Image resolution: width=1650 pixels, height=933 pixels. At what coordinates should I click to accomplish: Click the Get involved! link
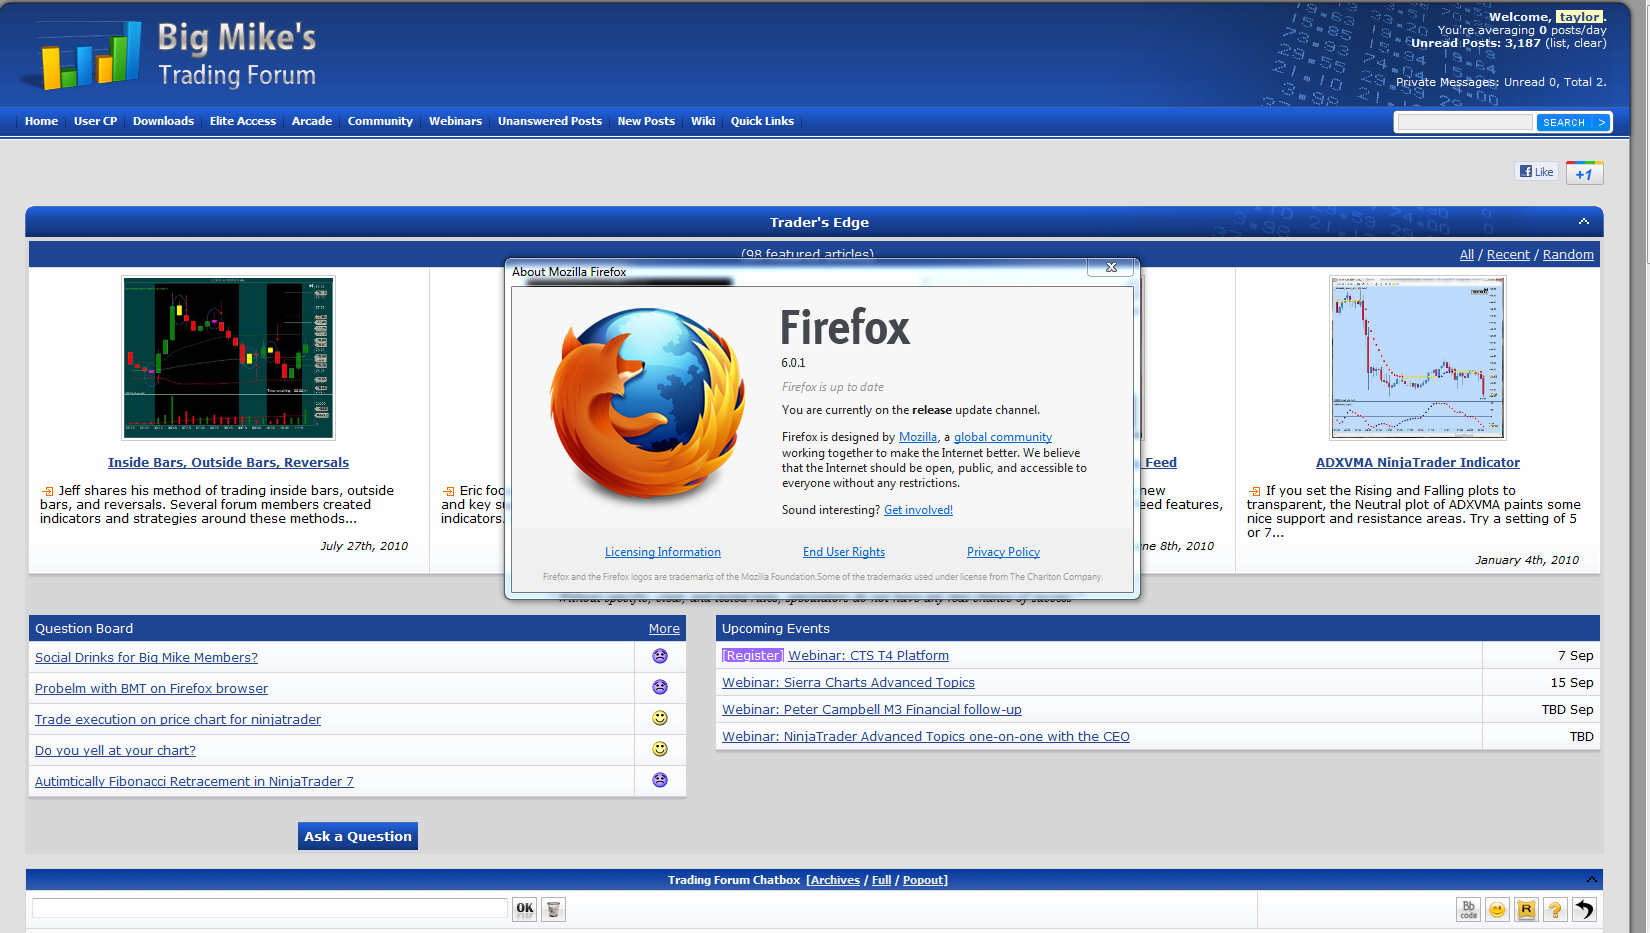[x=918, y=510]
